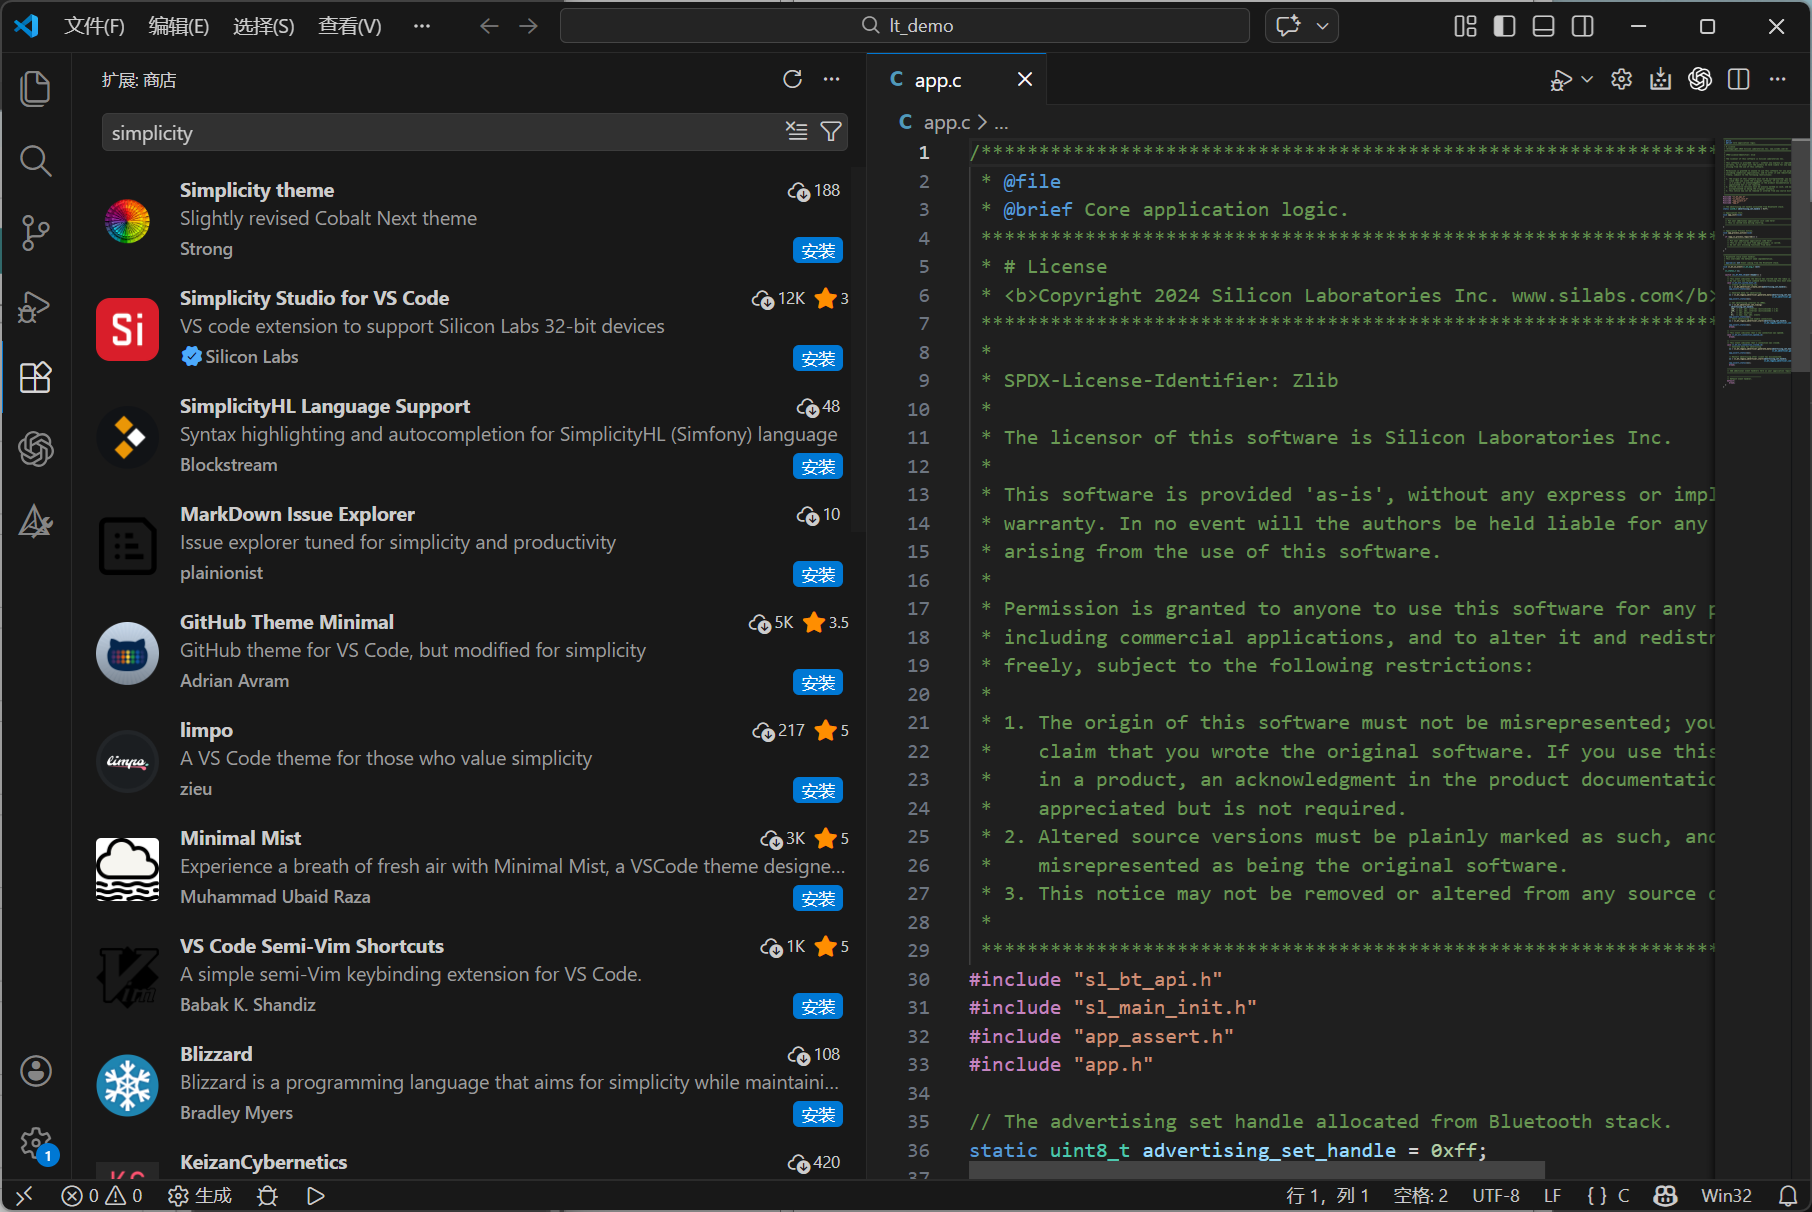The height and width of the screenshot is (1212, 1812).
Task: Refresh the extensions marketplace list
Action: 792,80
